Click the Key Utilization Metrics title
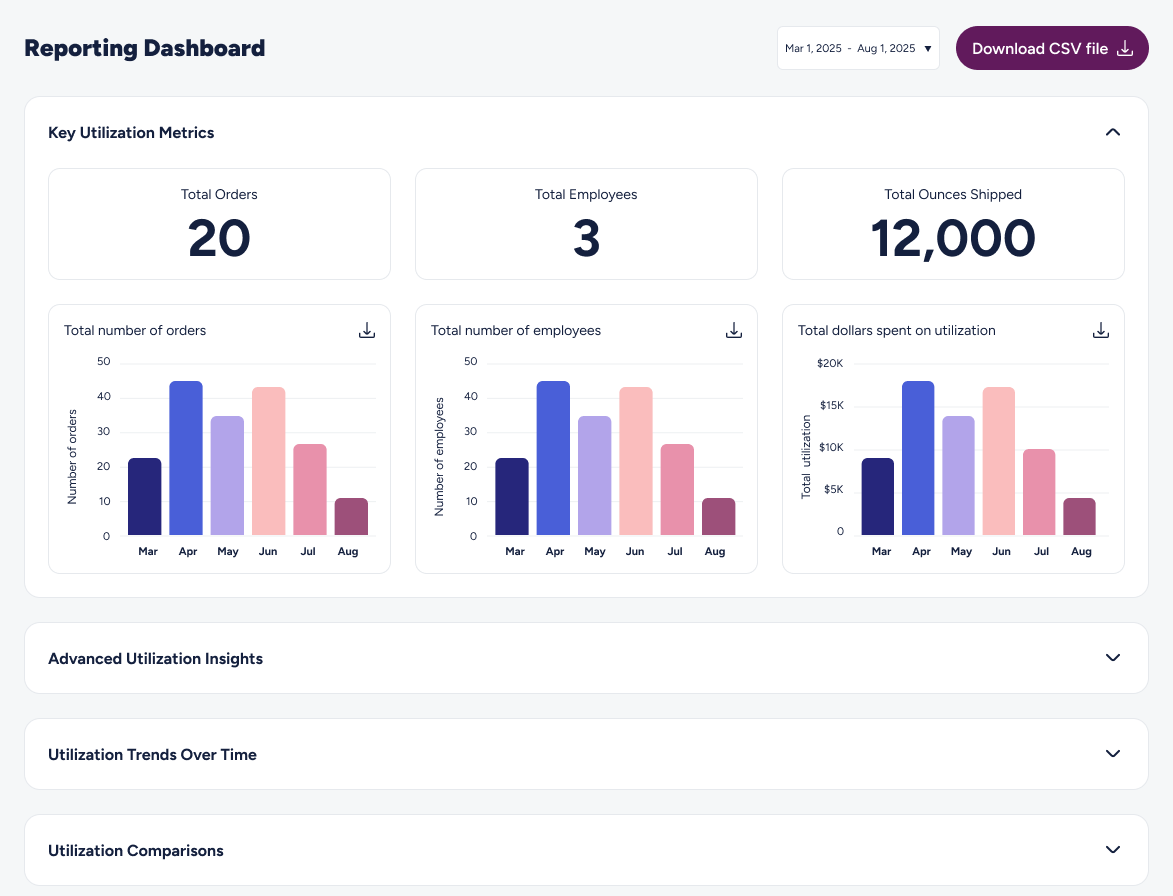Viewport: 1173px width, 896px height. pyautogui.click(x=131, y=132)
